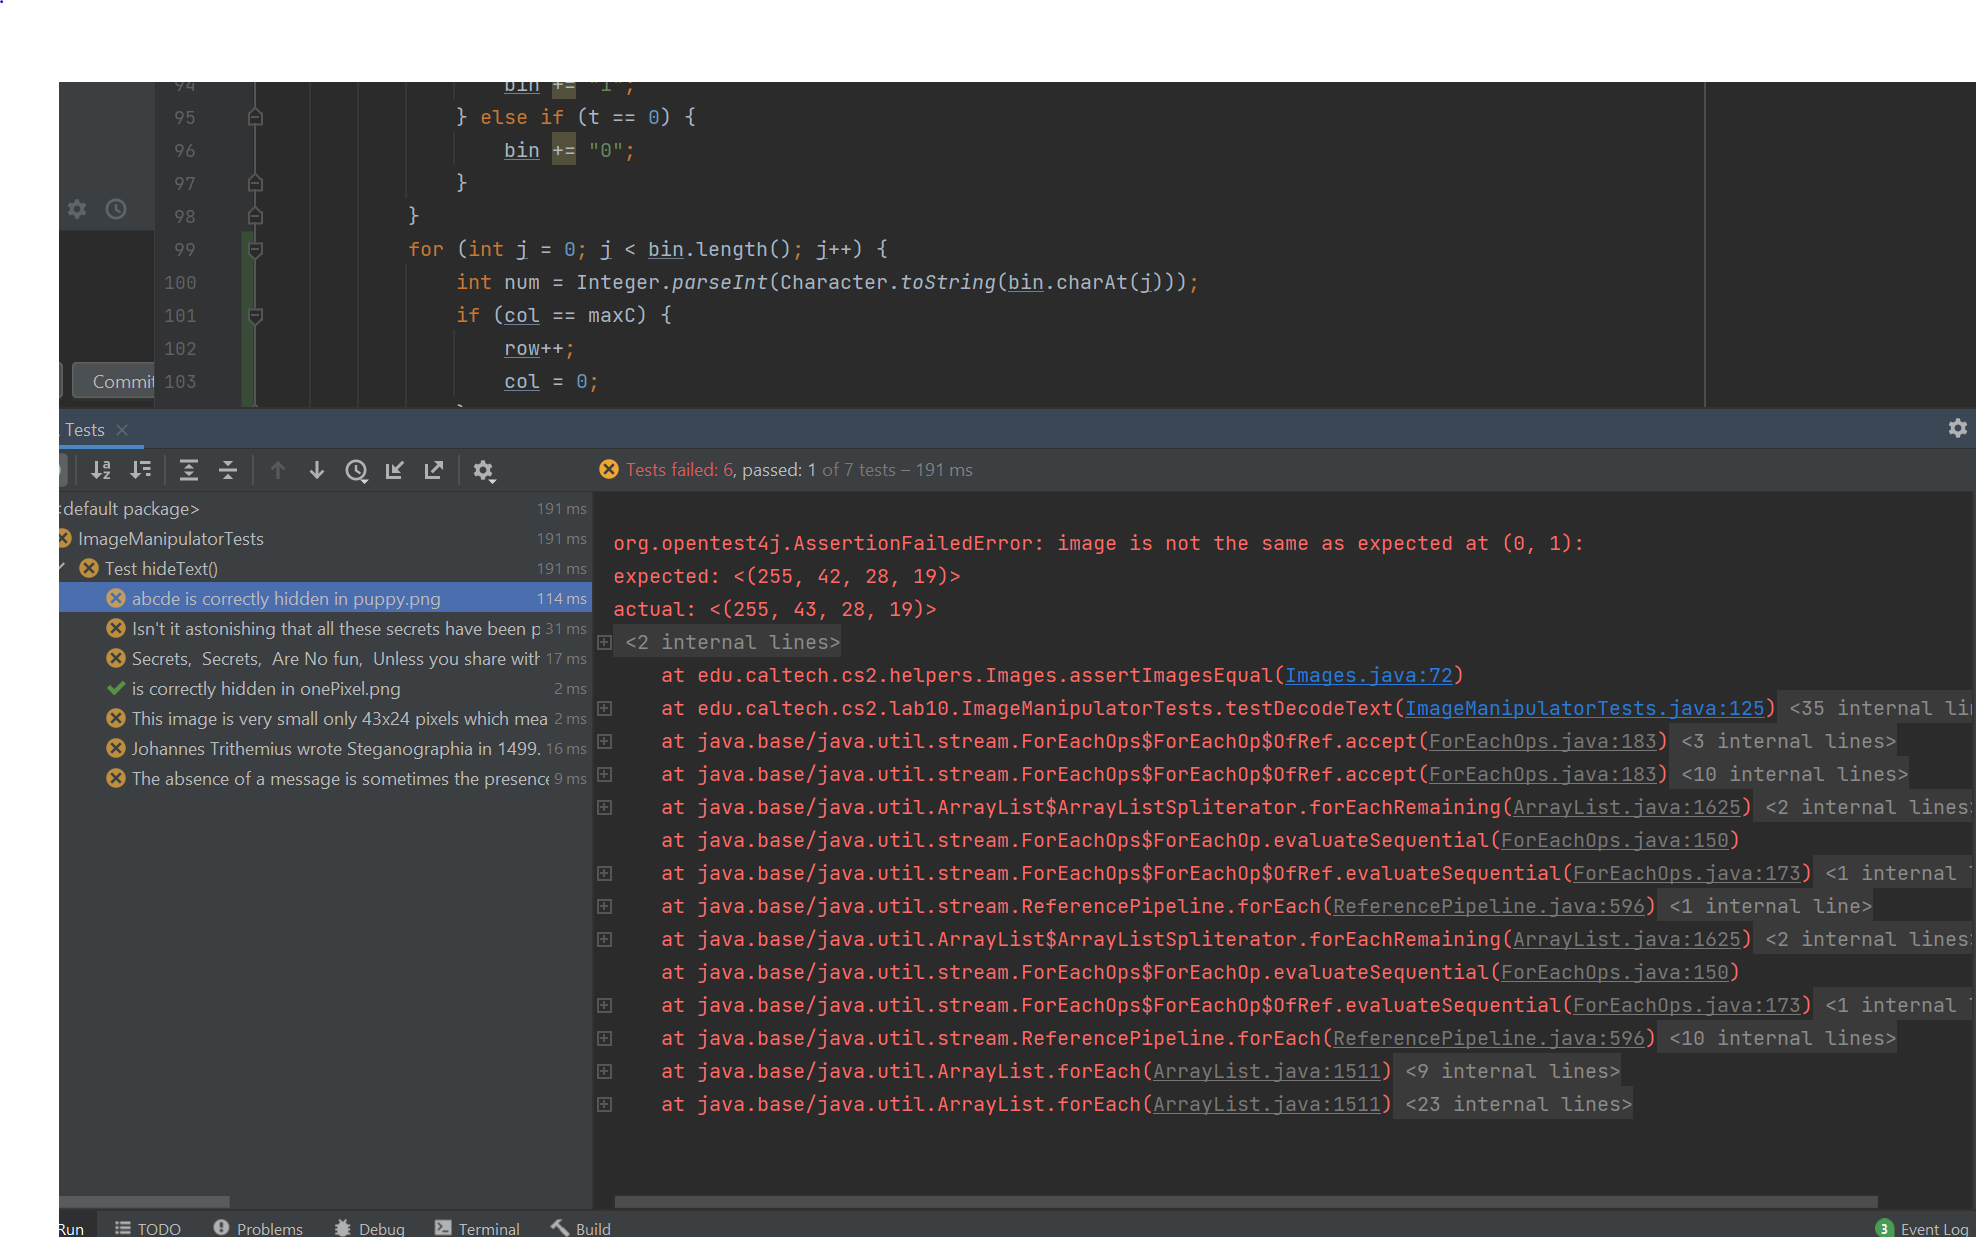Viewport: 1976px width, 1237px height.
Task: Open ImageManipulatorTests.java:125 stack trace link
Action: 1584,708
